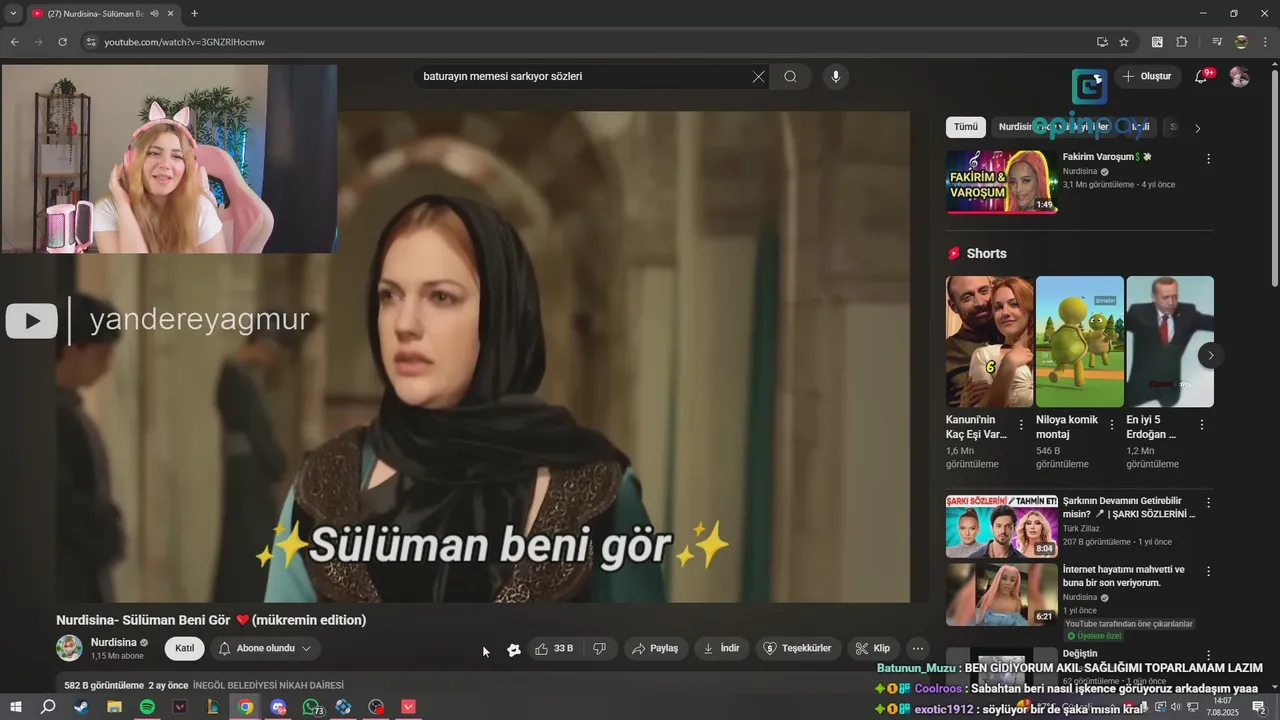Open the media control music-note icon
This screenshot has height=720, width=1280.
[1217, 42]
